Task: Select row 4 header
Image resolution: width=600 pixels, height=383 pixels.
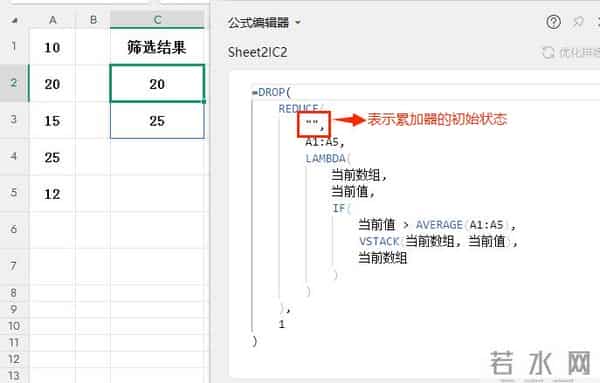Action: (x=14, y=156)
